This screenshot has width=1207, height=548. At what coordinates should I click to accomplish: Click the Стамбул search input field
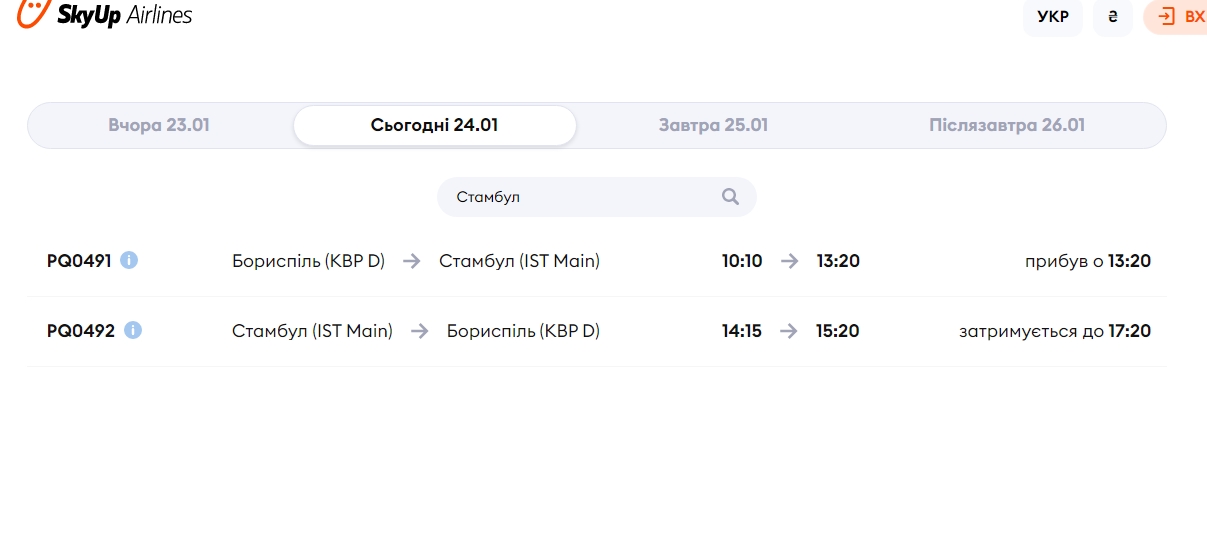click(x=580, y=197)
